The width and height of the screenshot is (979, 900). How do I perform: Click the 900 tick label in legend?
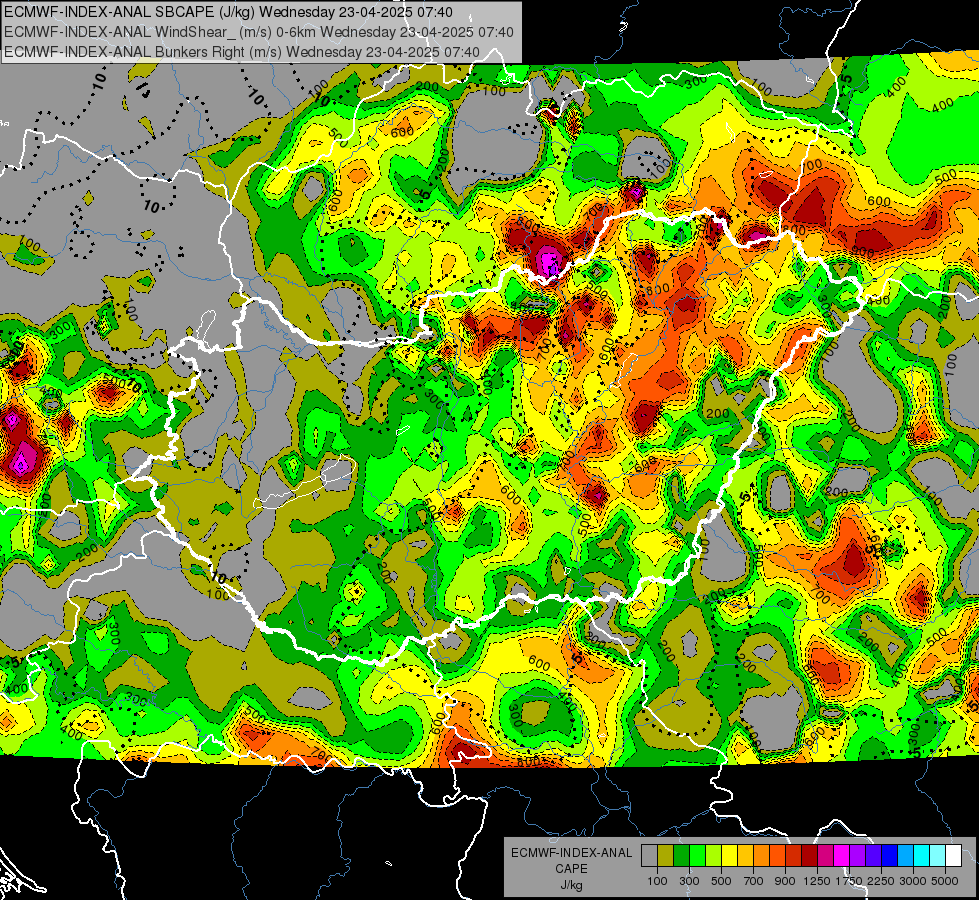click(x=785, y=881)
